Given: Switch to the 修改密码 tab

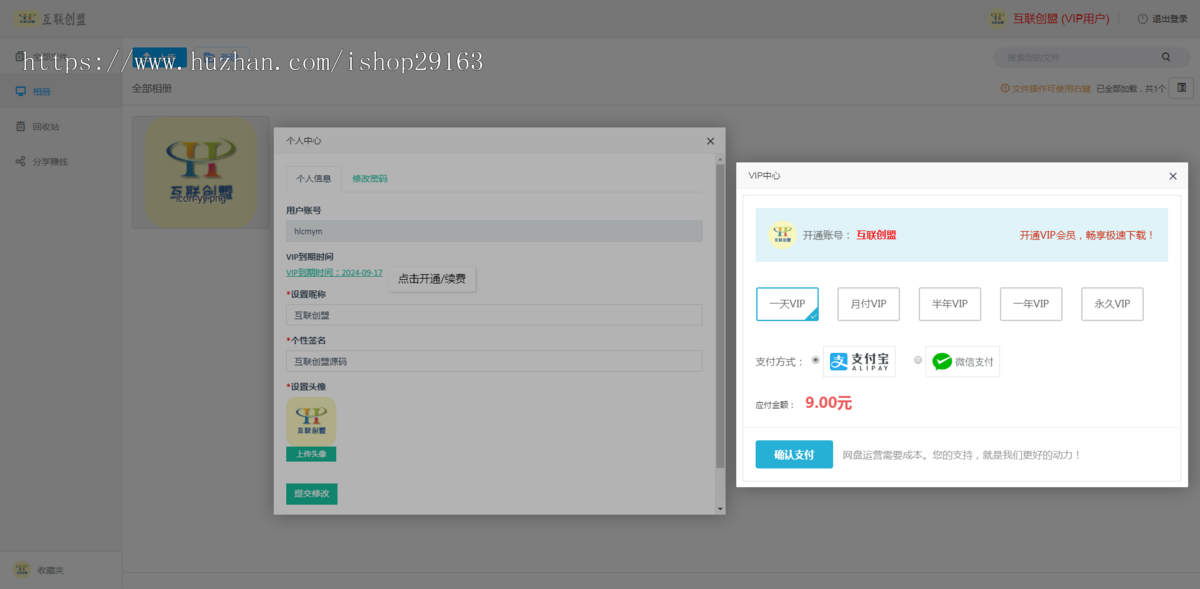Looking at the screenshot, I should 370,179.
